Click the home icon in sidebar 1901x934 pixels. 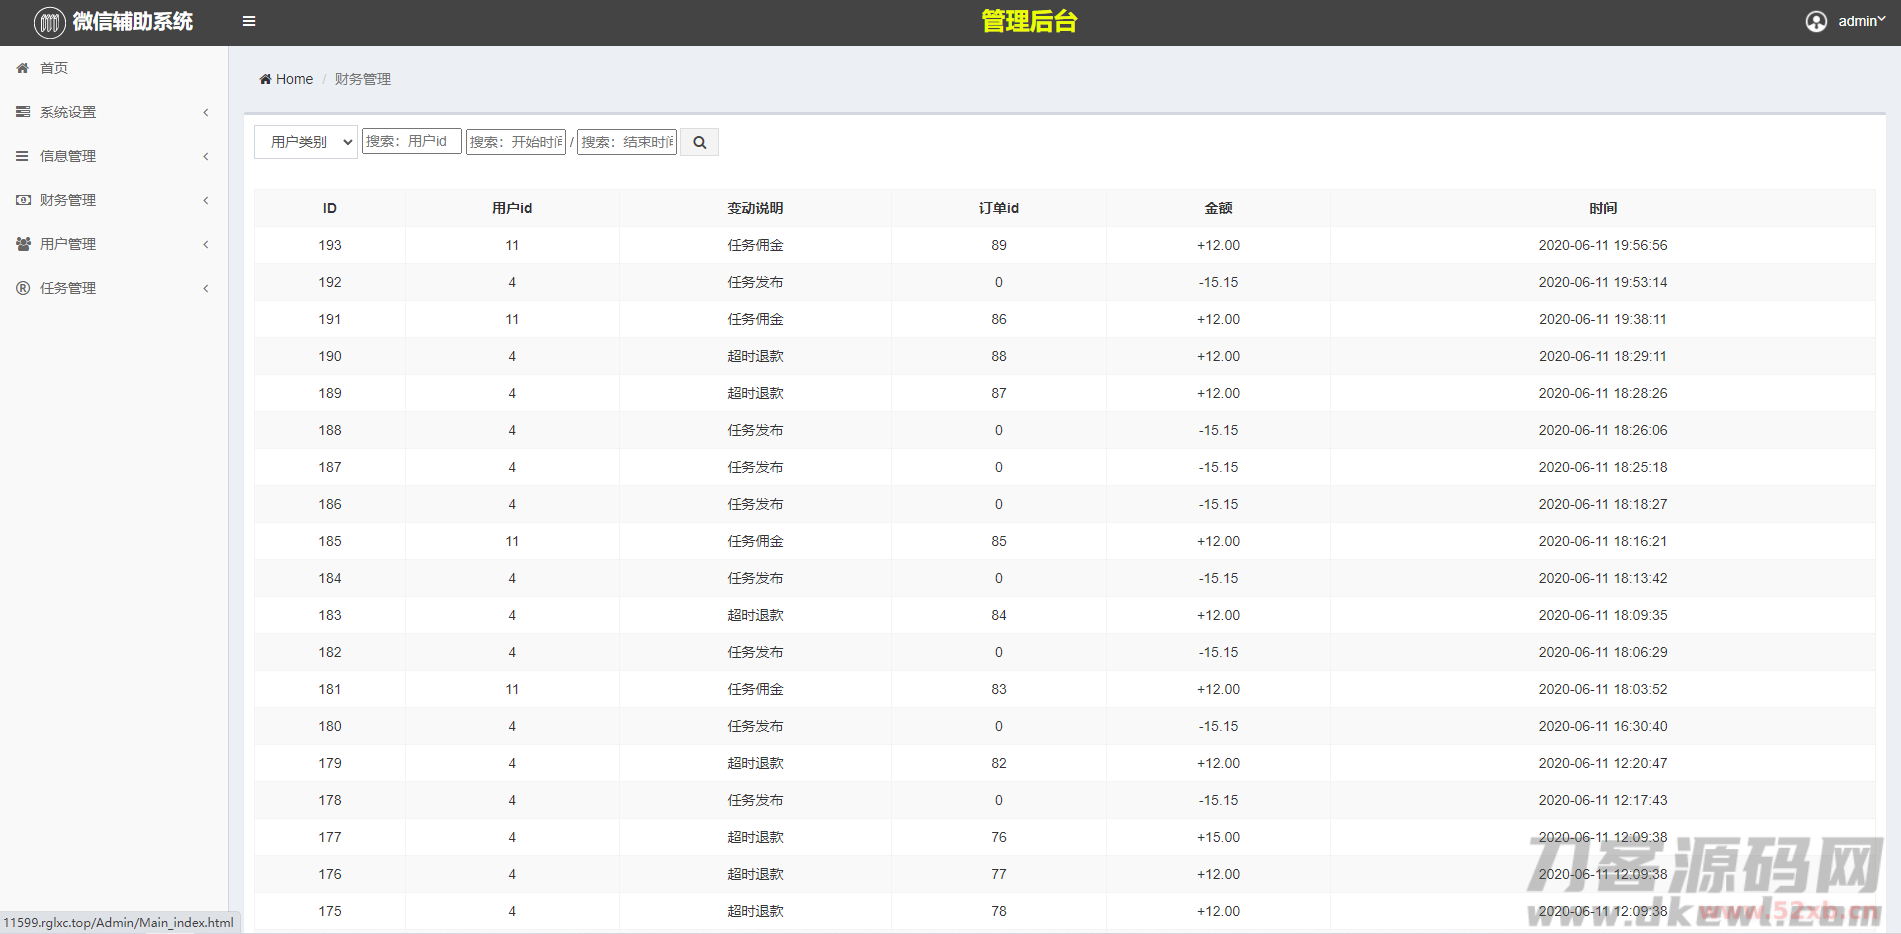coord(23,68)
